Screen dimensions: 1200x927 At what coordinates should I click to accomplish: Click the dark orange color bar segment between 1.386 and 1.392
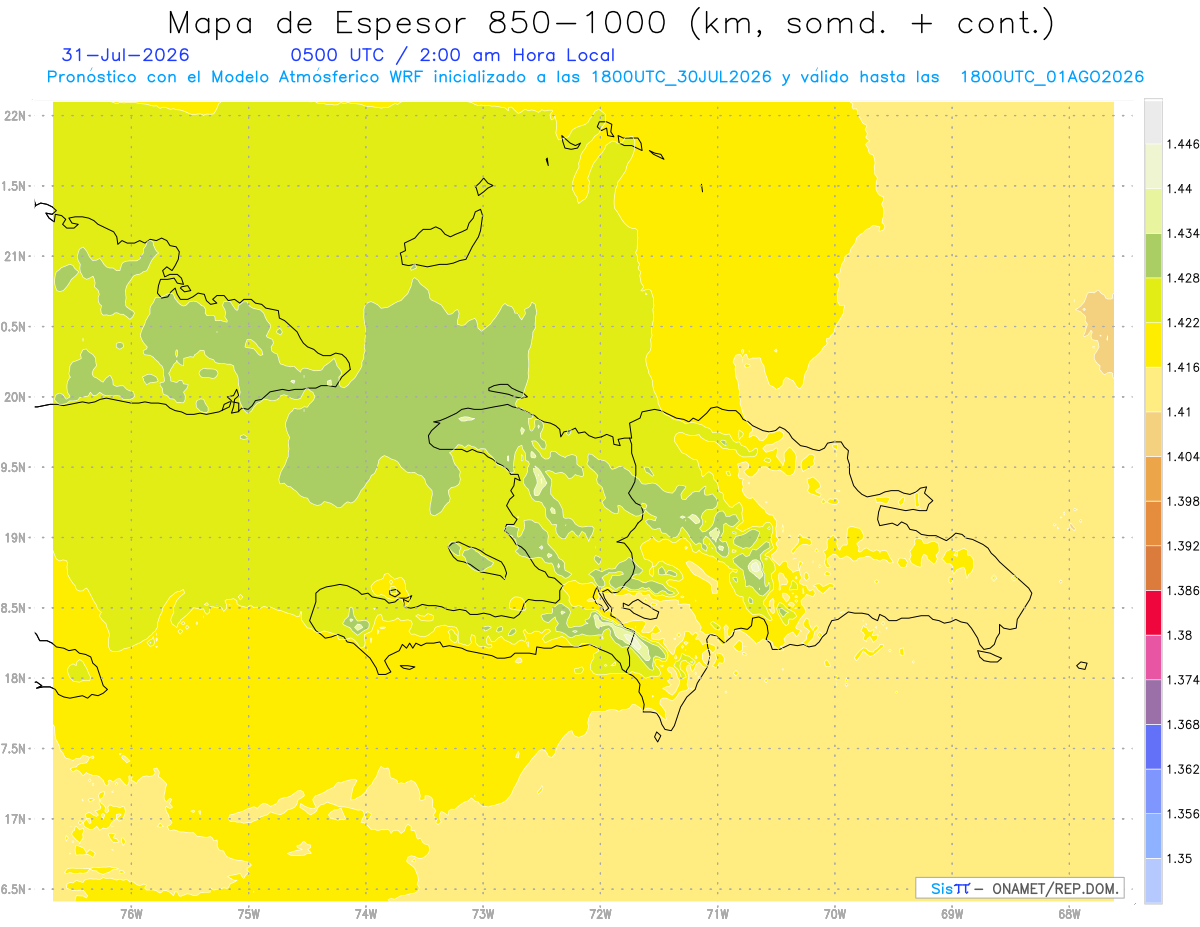1153,568
